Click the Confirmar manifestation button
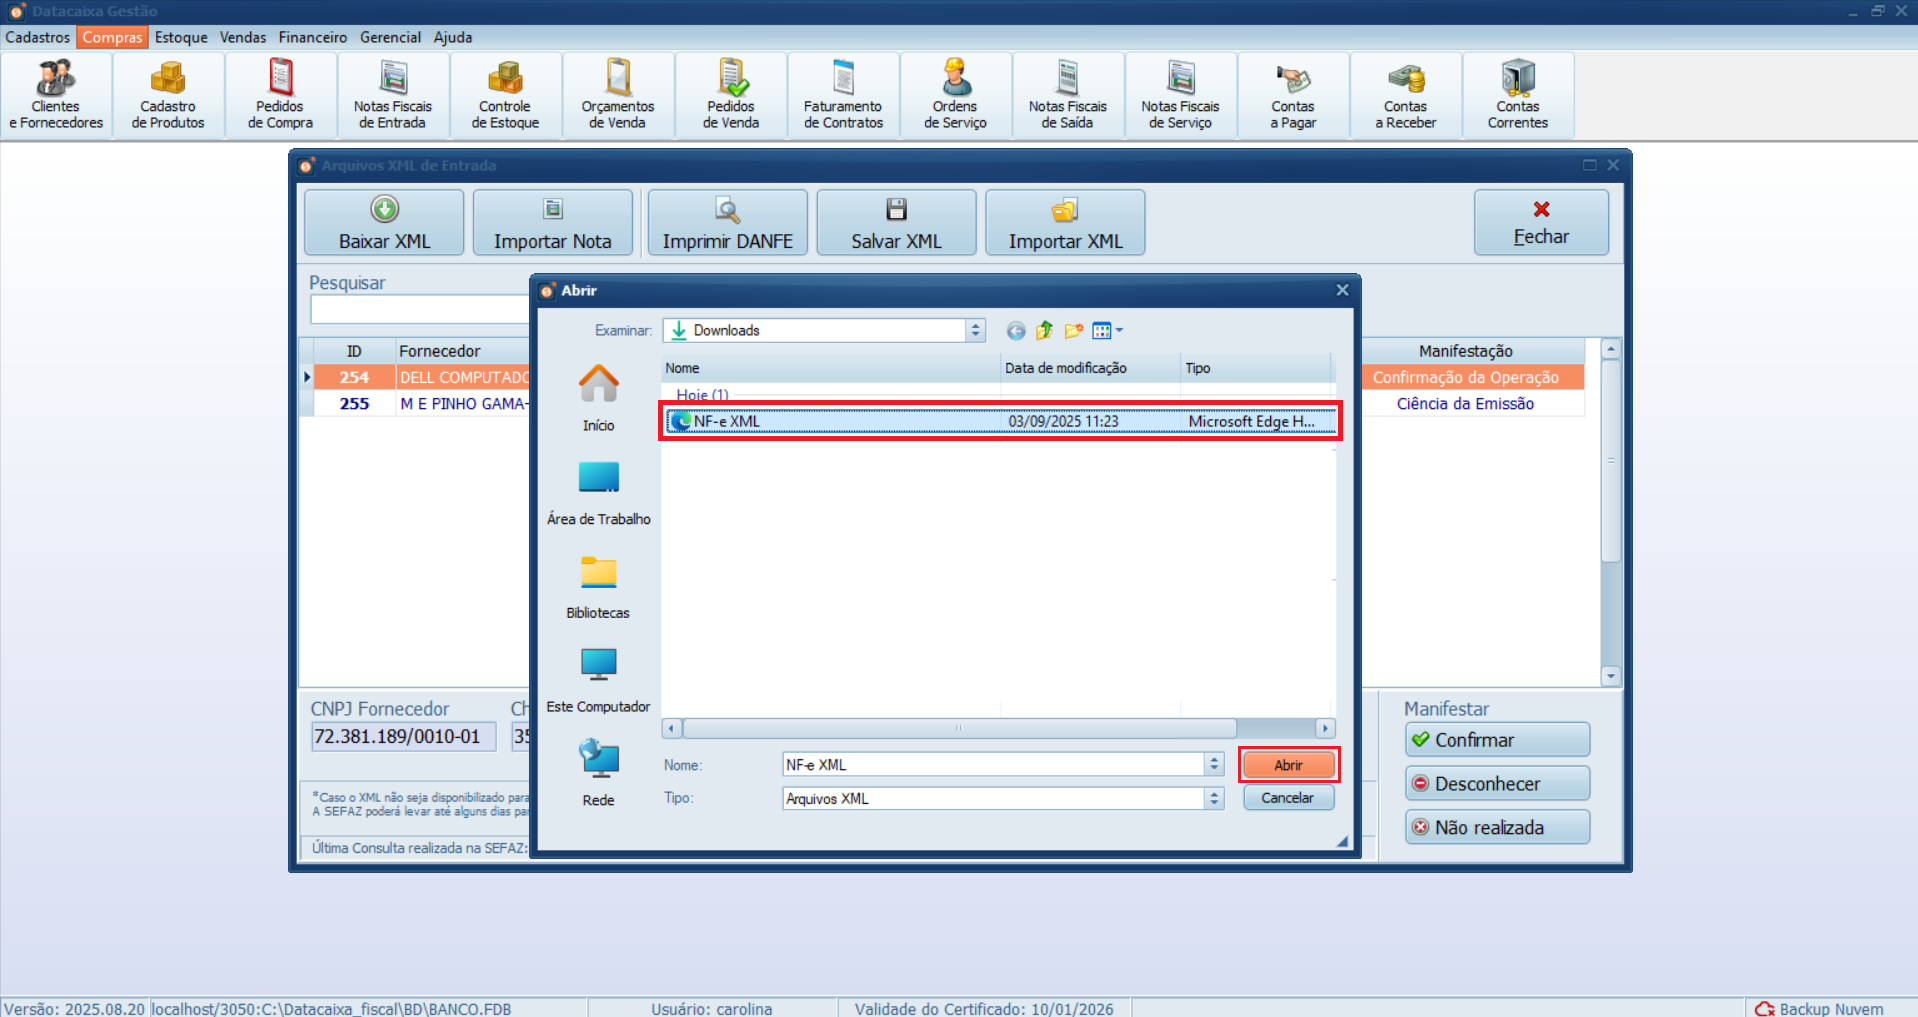Image resolution: width=1918 pixels, height=1017 pixels. [x=1496, y=739]
